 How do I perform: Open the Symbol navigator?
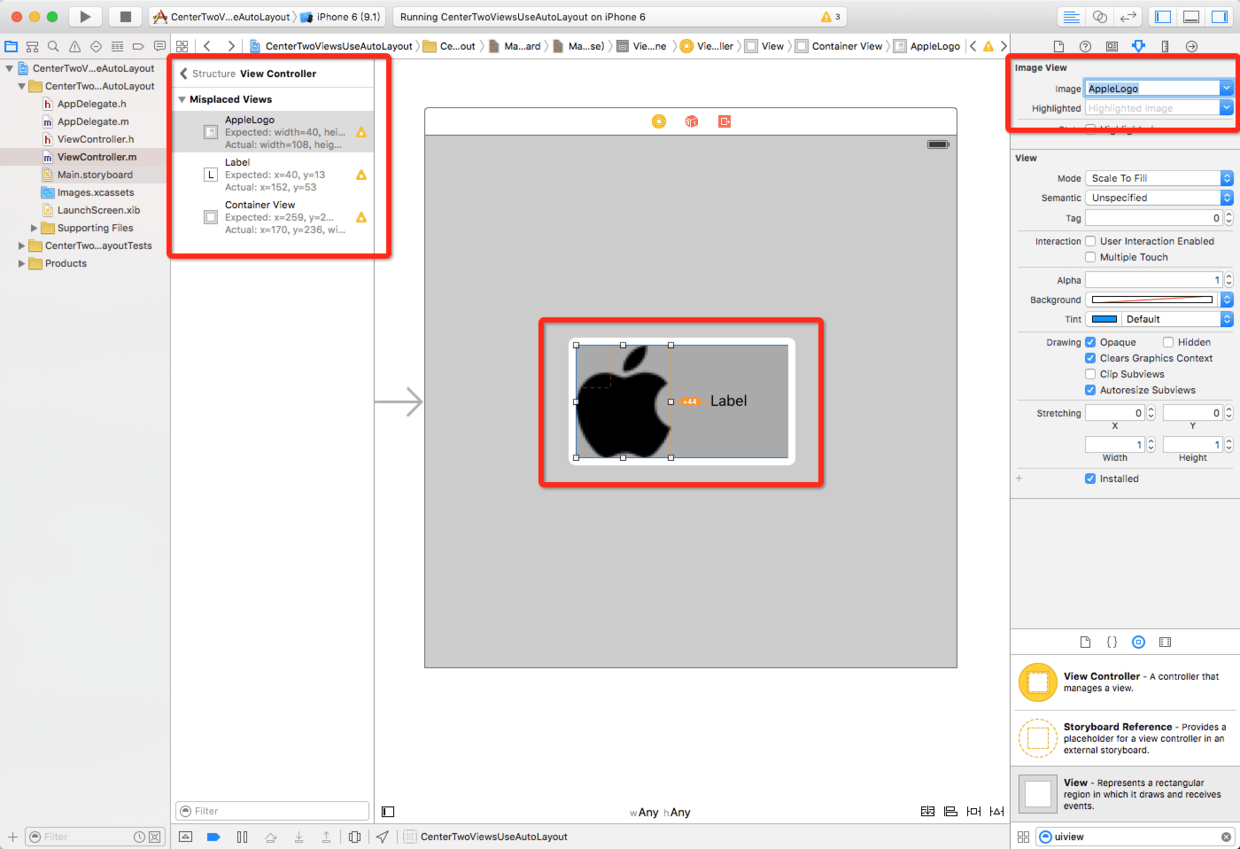pyautogui.click(x=32, y=46)
